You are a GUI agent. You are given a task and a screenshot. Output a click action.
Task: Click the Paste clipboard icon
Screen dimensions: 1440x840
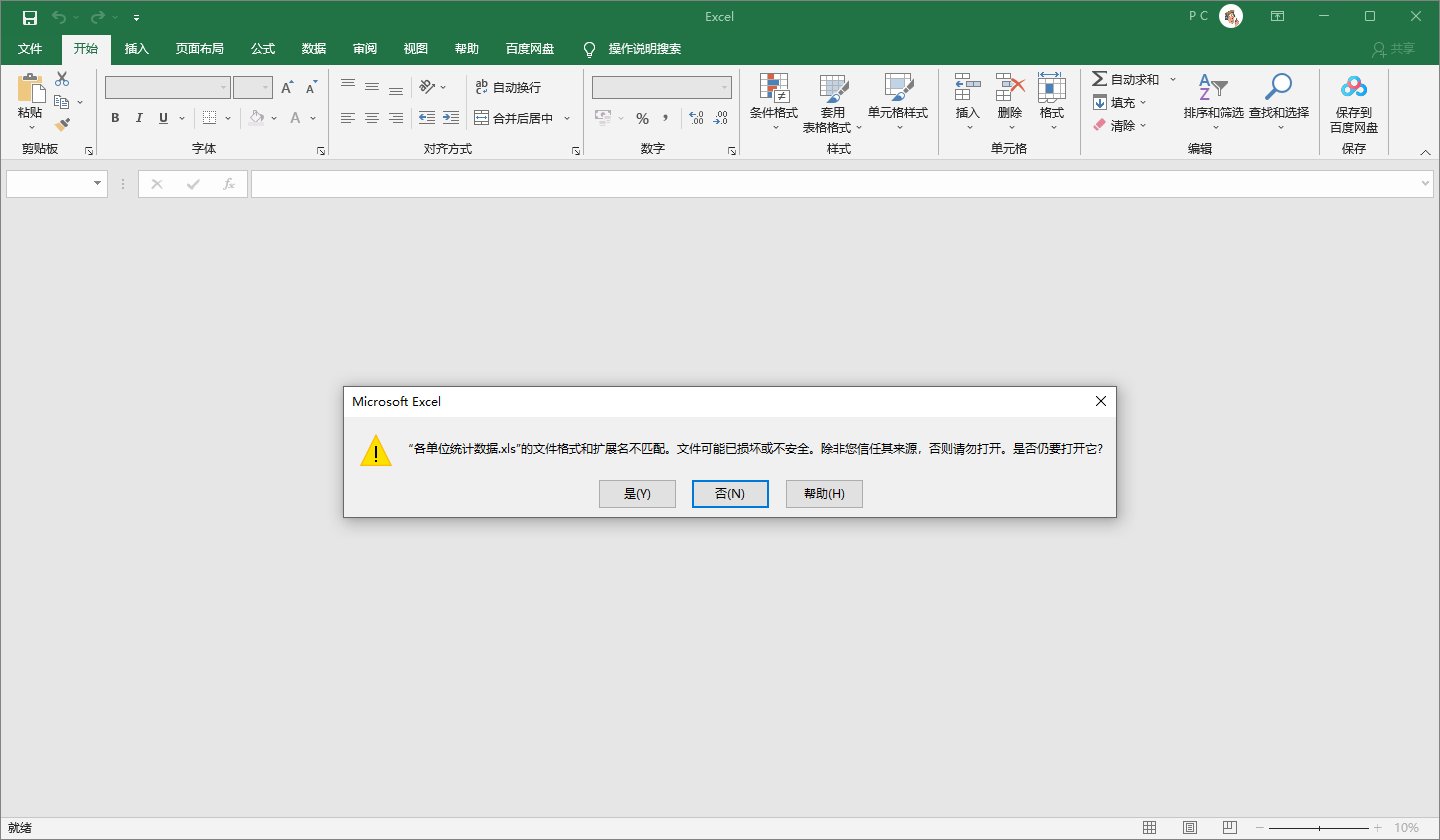click(30, 89)
